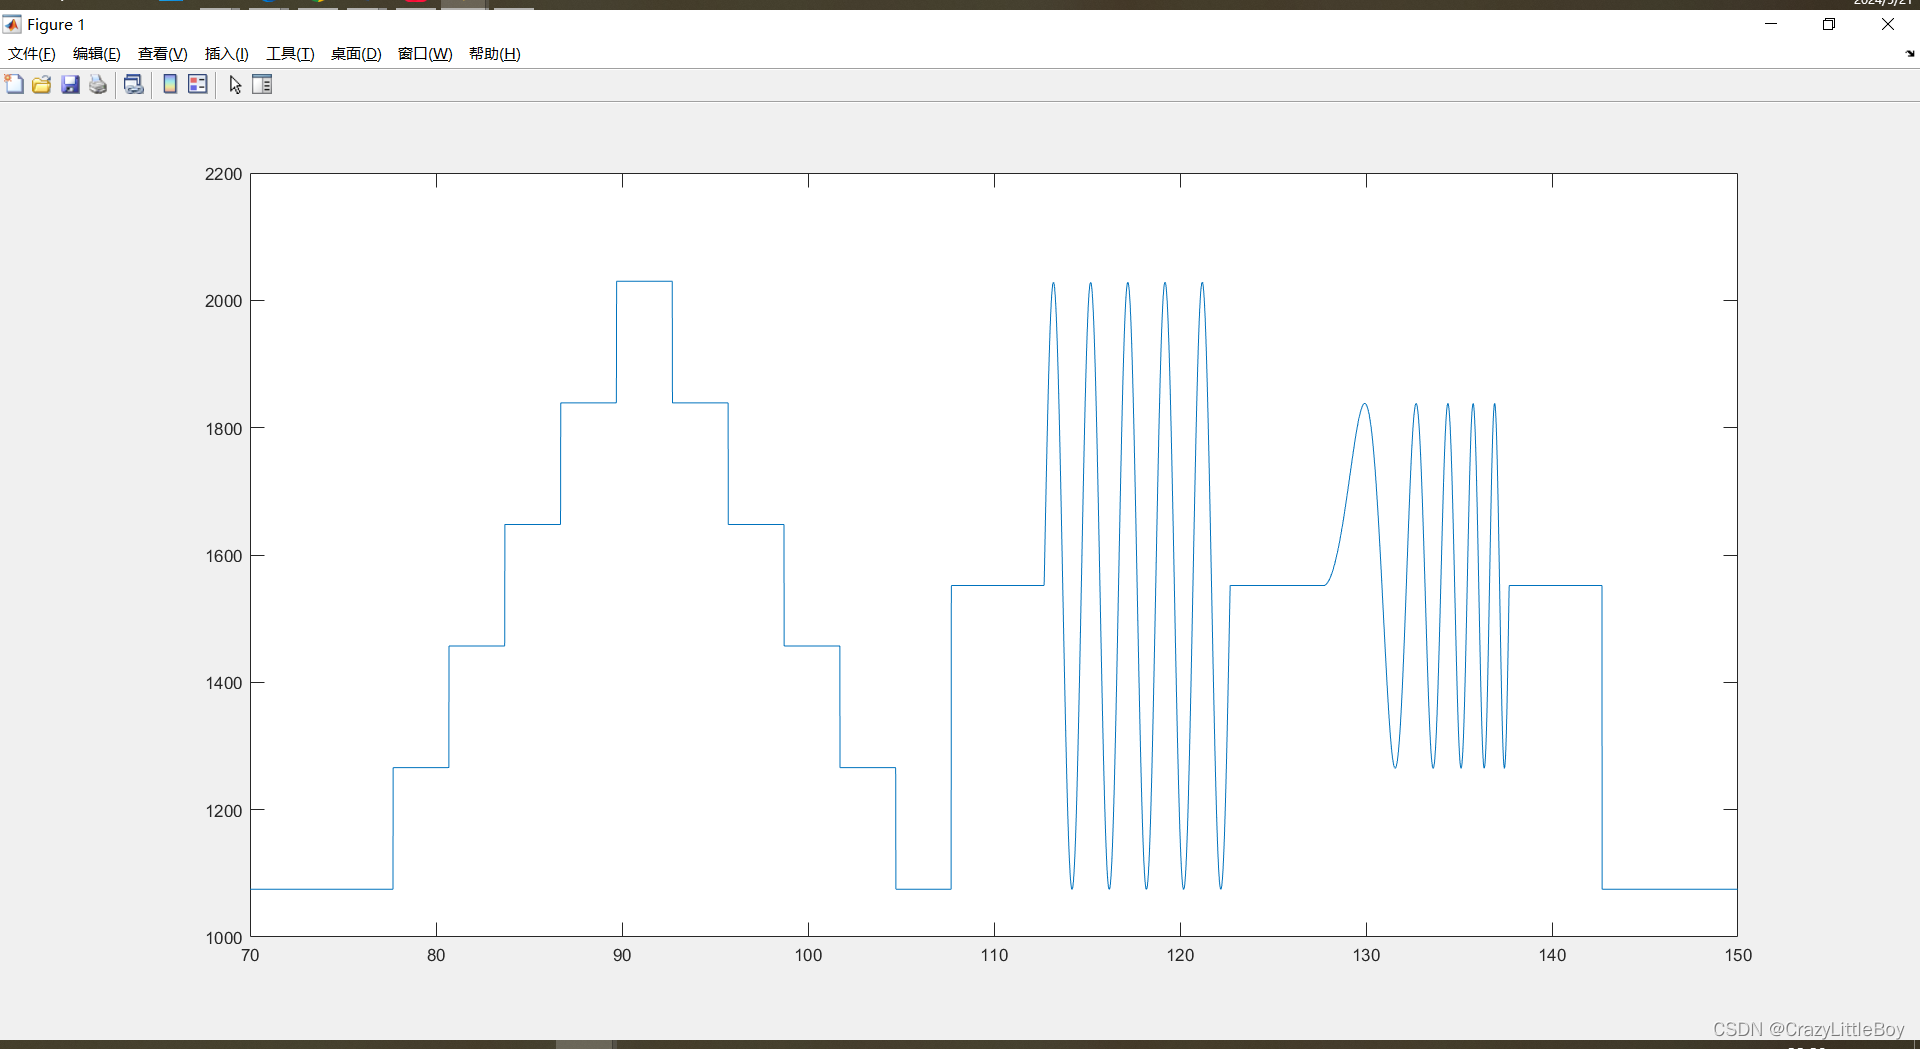Restore down the Figure 1 window
The height and width of the screenshot is (1049, 1920).
coord(1829,24)
